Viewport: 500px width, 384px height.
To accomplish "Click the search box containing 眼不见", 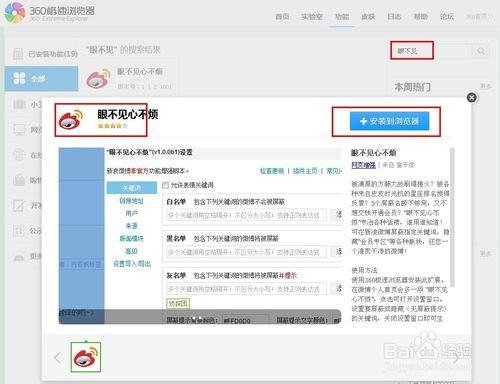I will click(431, 51).
